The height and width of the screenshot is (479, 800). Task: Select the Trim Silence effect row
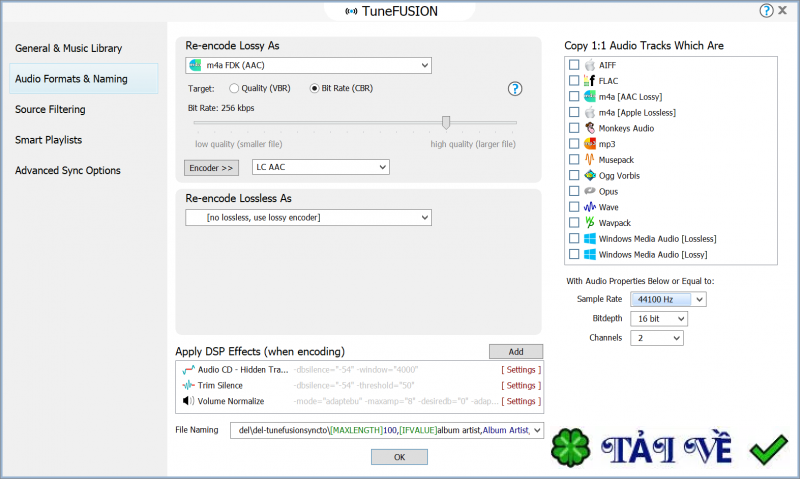360,386
